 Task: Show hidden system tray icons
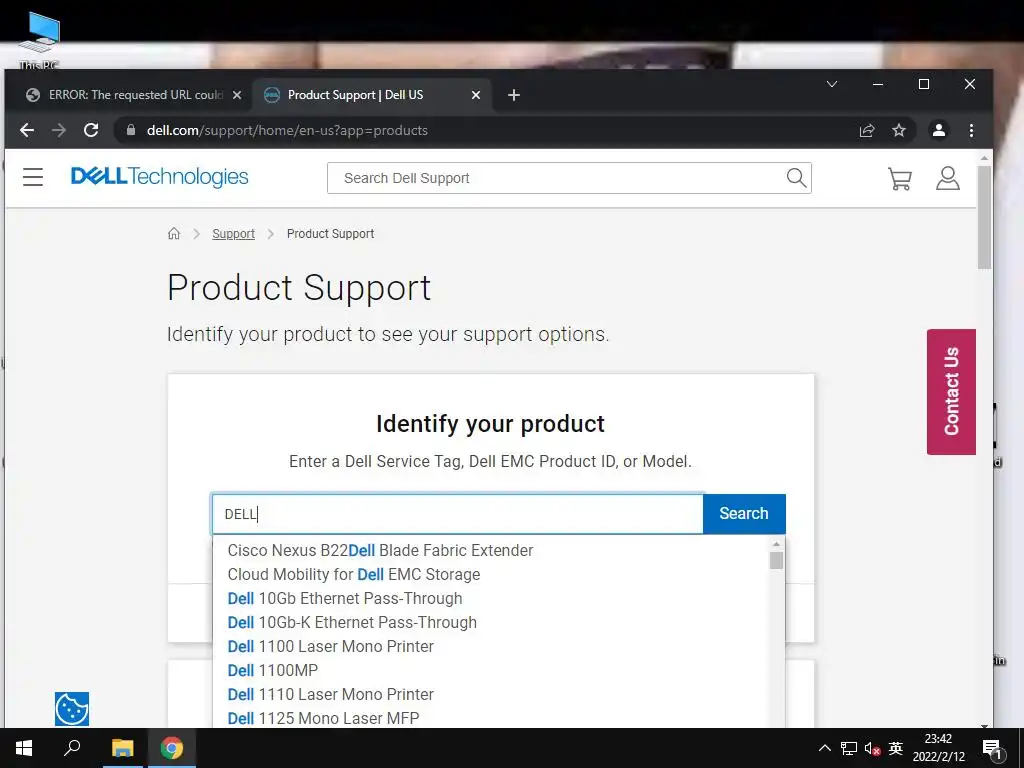824,748
